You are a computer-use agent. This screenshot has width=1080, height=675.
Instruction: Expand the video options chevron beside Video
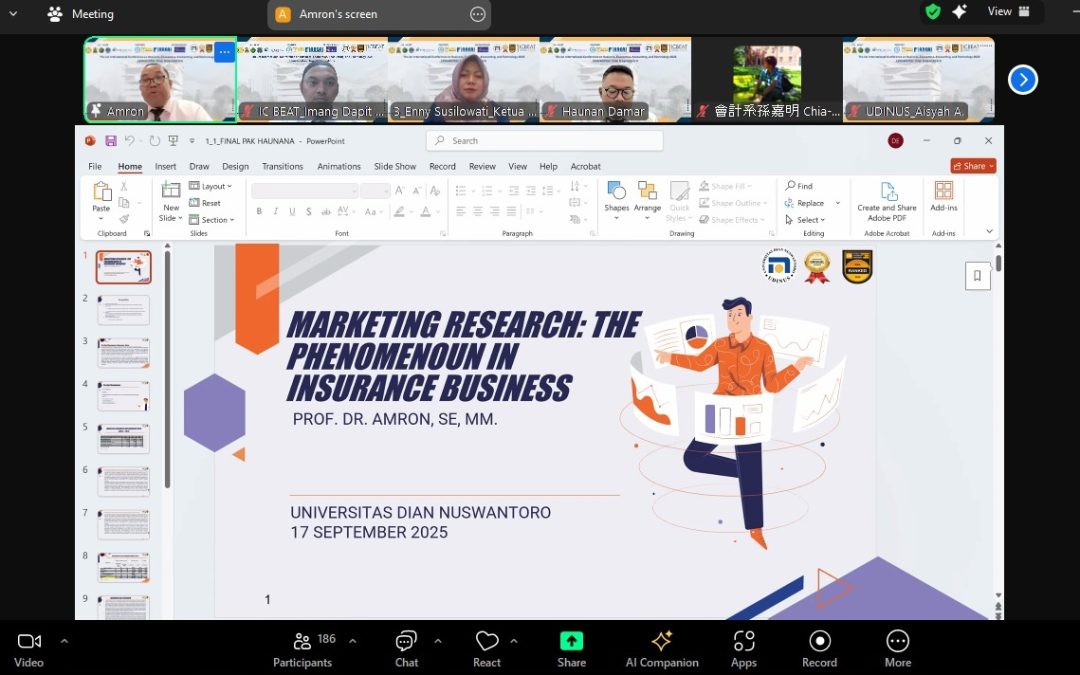click(64, 641)
